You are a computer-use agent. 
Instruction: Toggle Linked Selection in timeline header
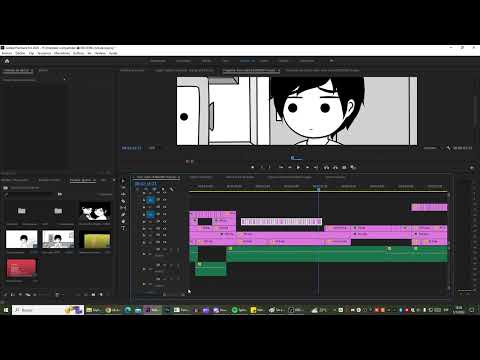point(154,189)
